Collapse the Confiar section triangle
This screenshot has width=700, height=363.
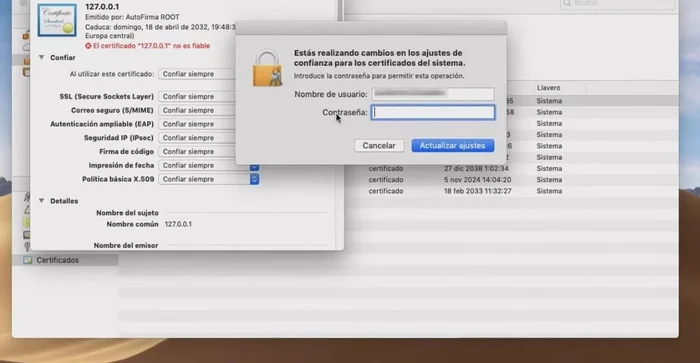coord(42,58)
